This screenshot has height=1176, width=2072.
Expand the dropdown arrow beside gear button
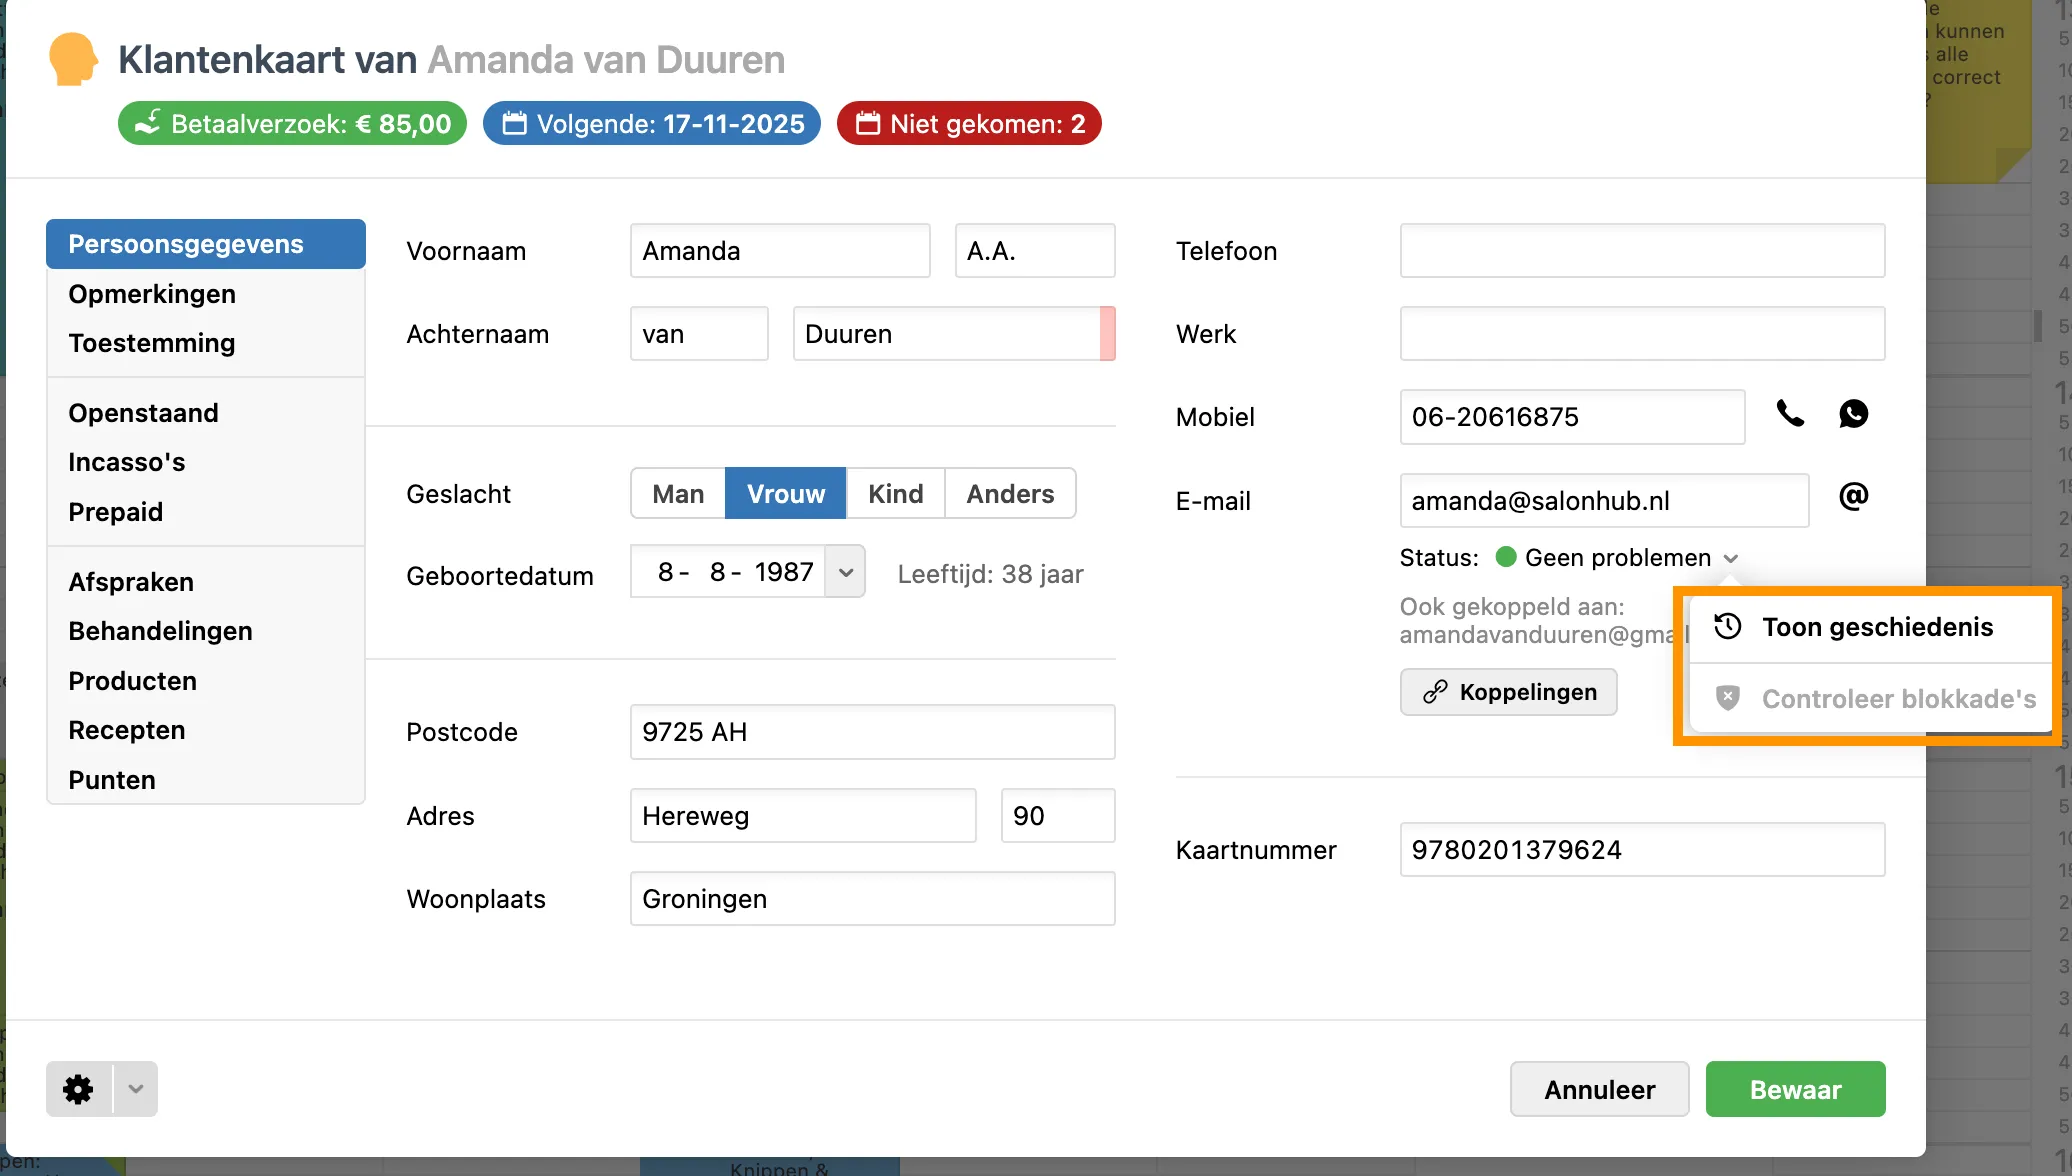(136, 1089)
